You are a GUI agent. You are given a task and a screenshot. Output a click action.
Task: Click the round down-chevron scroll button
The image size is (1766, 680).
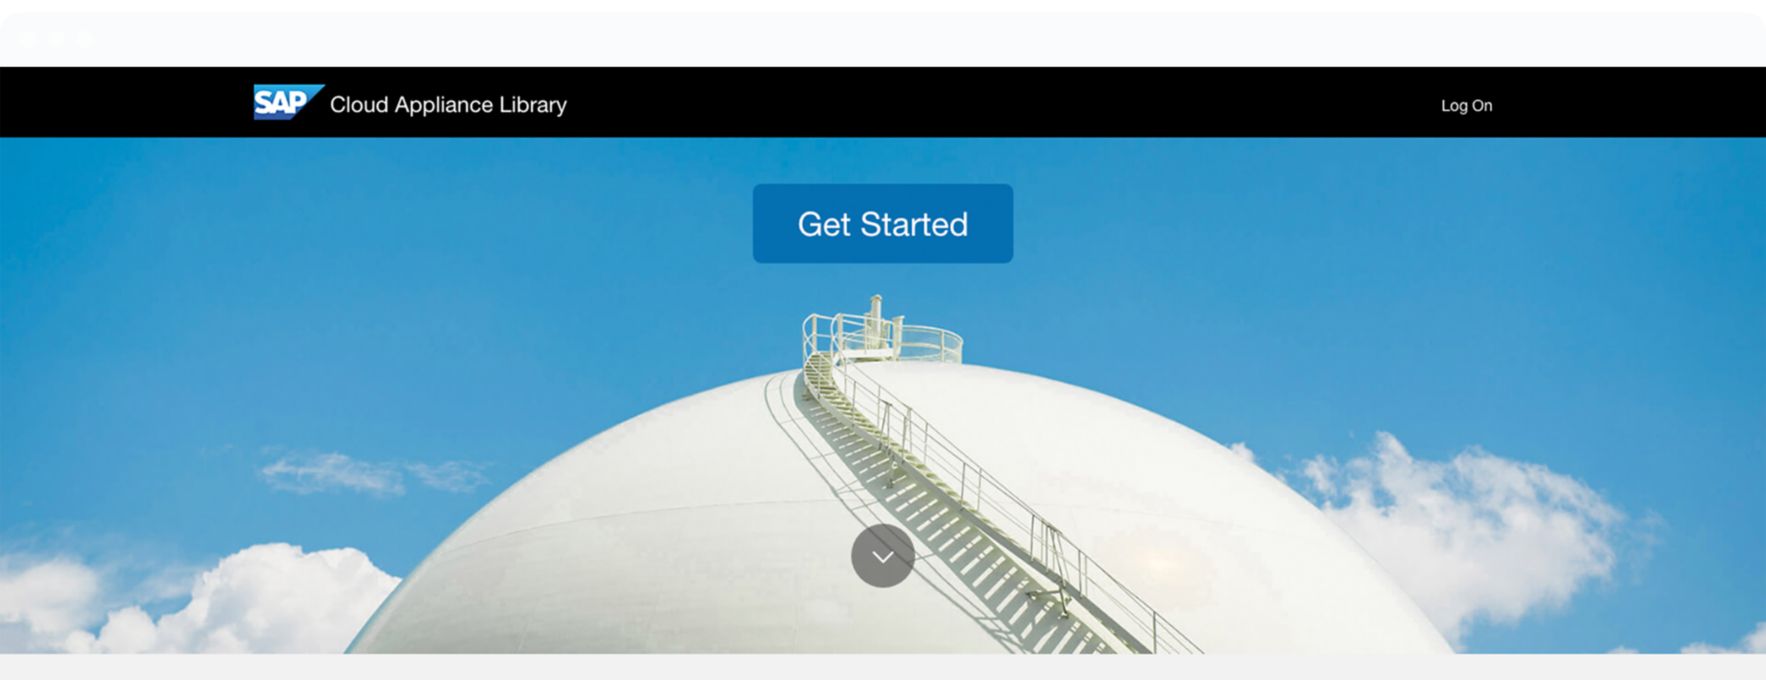(x=882, y=556)
